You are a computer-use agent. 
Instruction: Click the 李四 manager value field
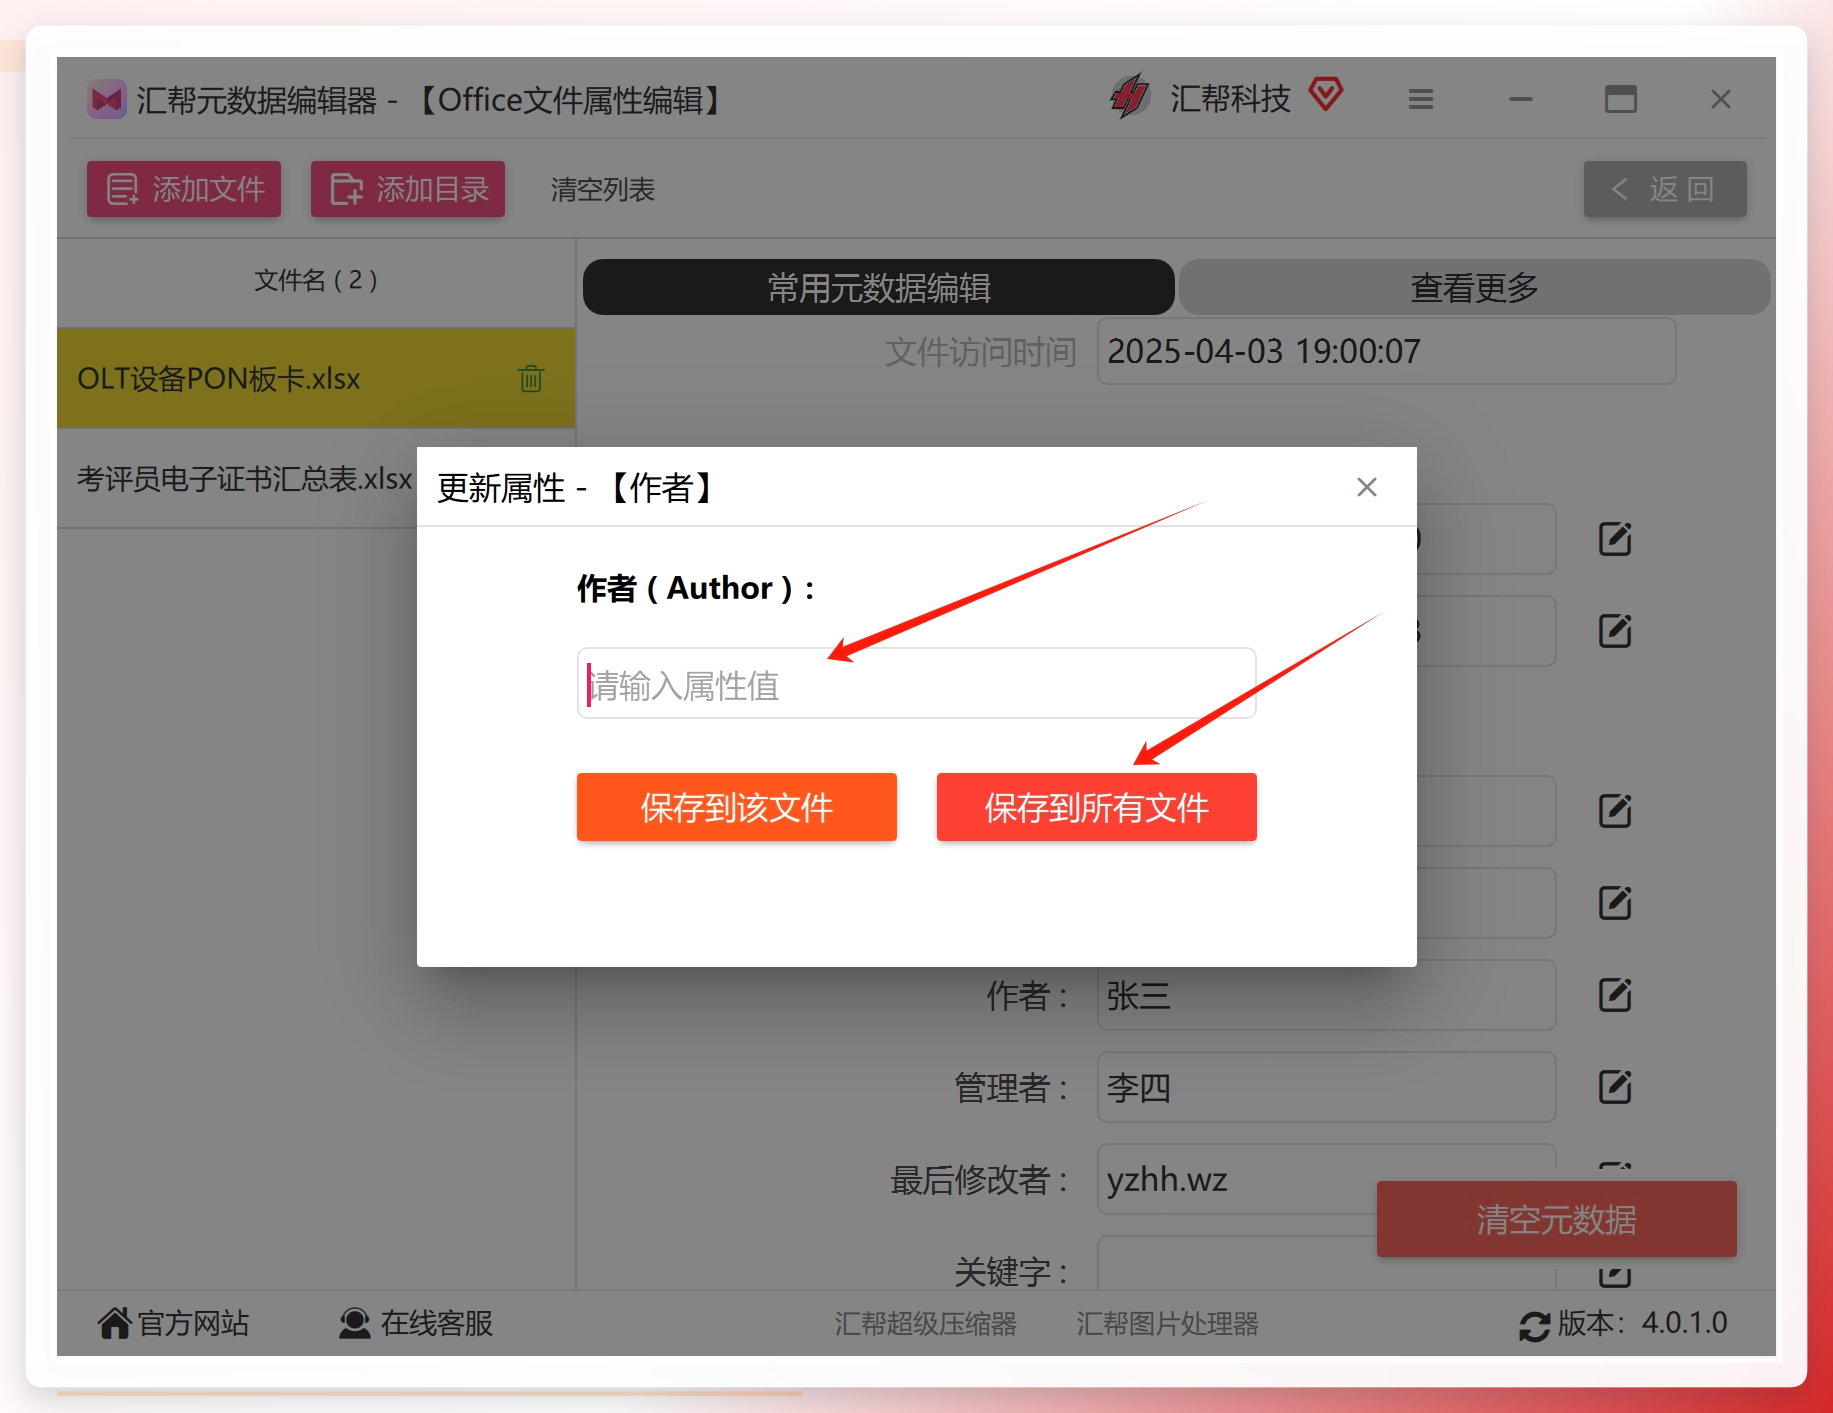pos(1326,1087)
